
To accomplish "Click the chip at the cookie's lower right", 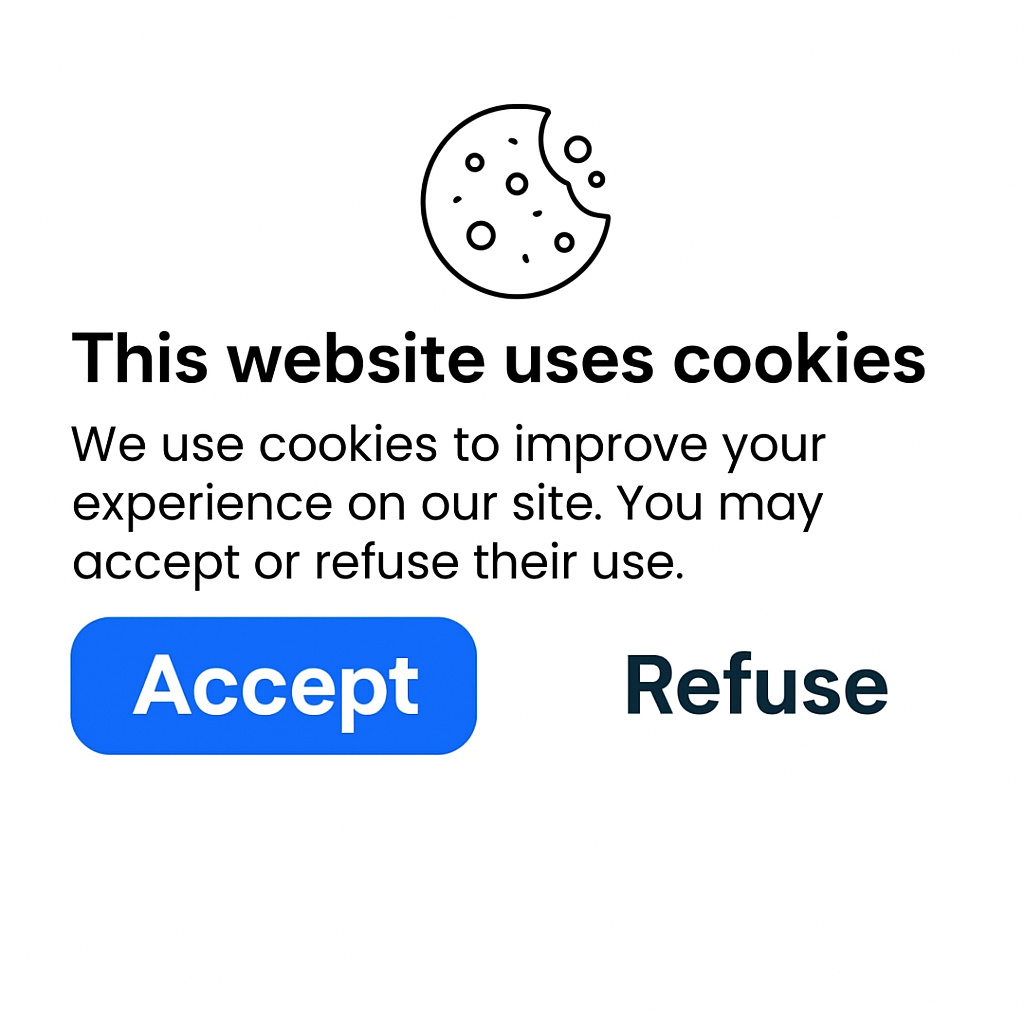I will [564, 242].
